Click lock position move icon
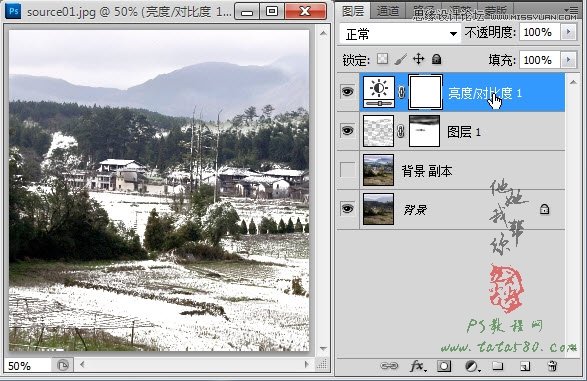 click(x=418, y=59)
